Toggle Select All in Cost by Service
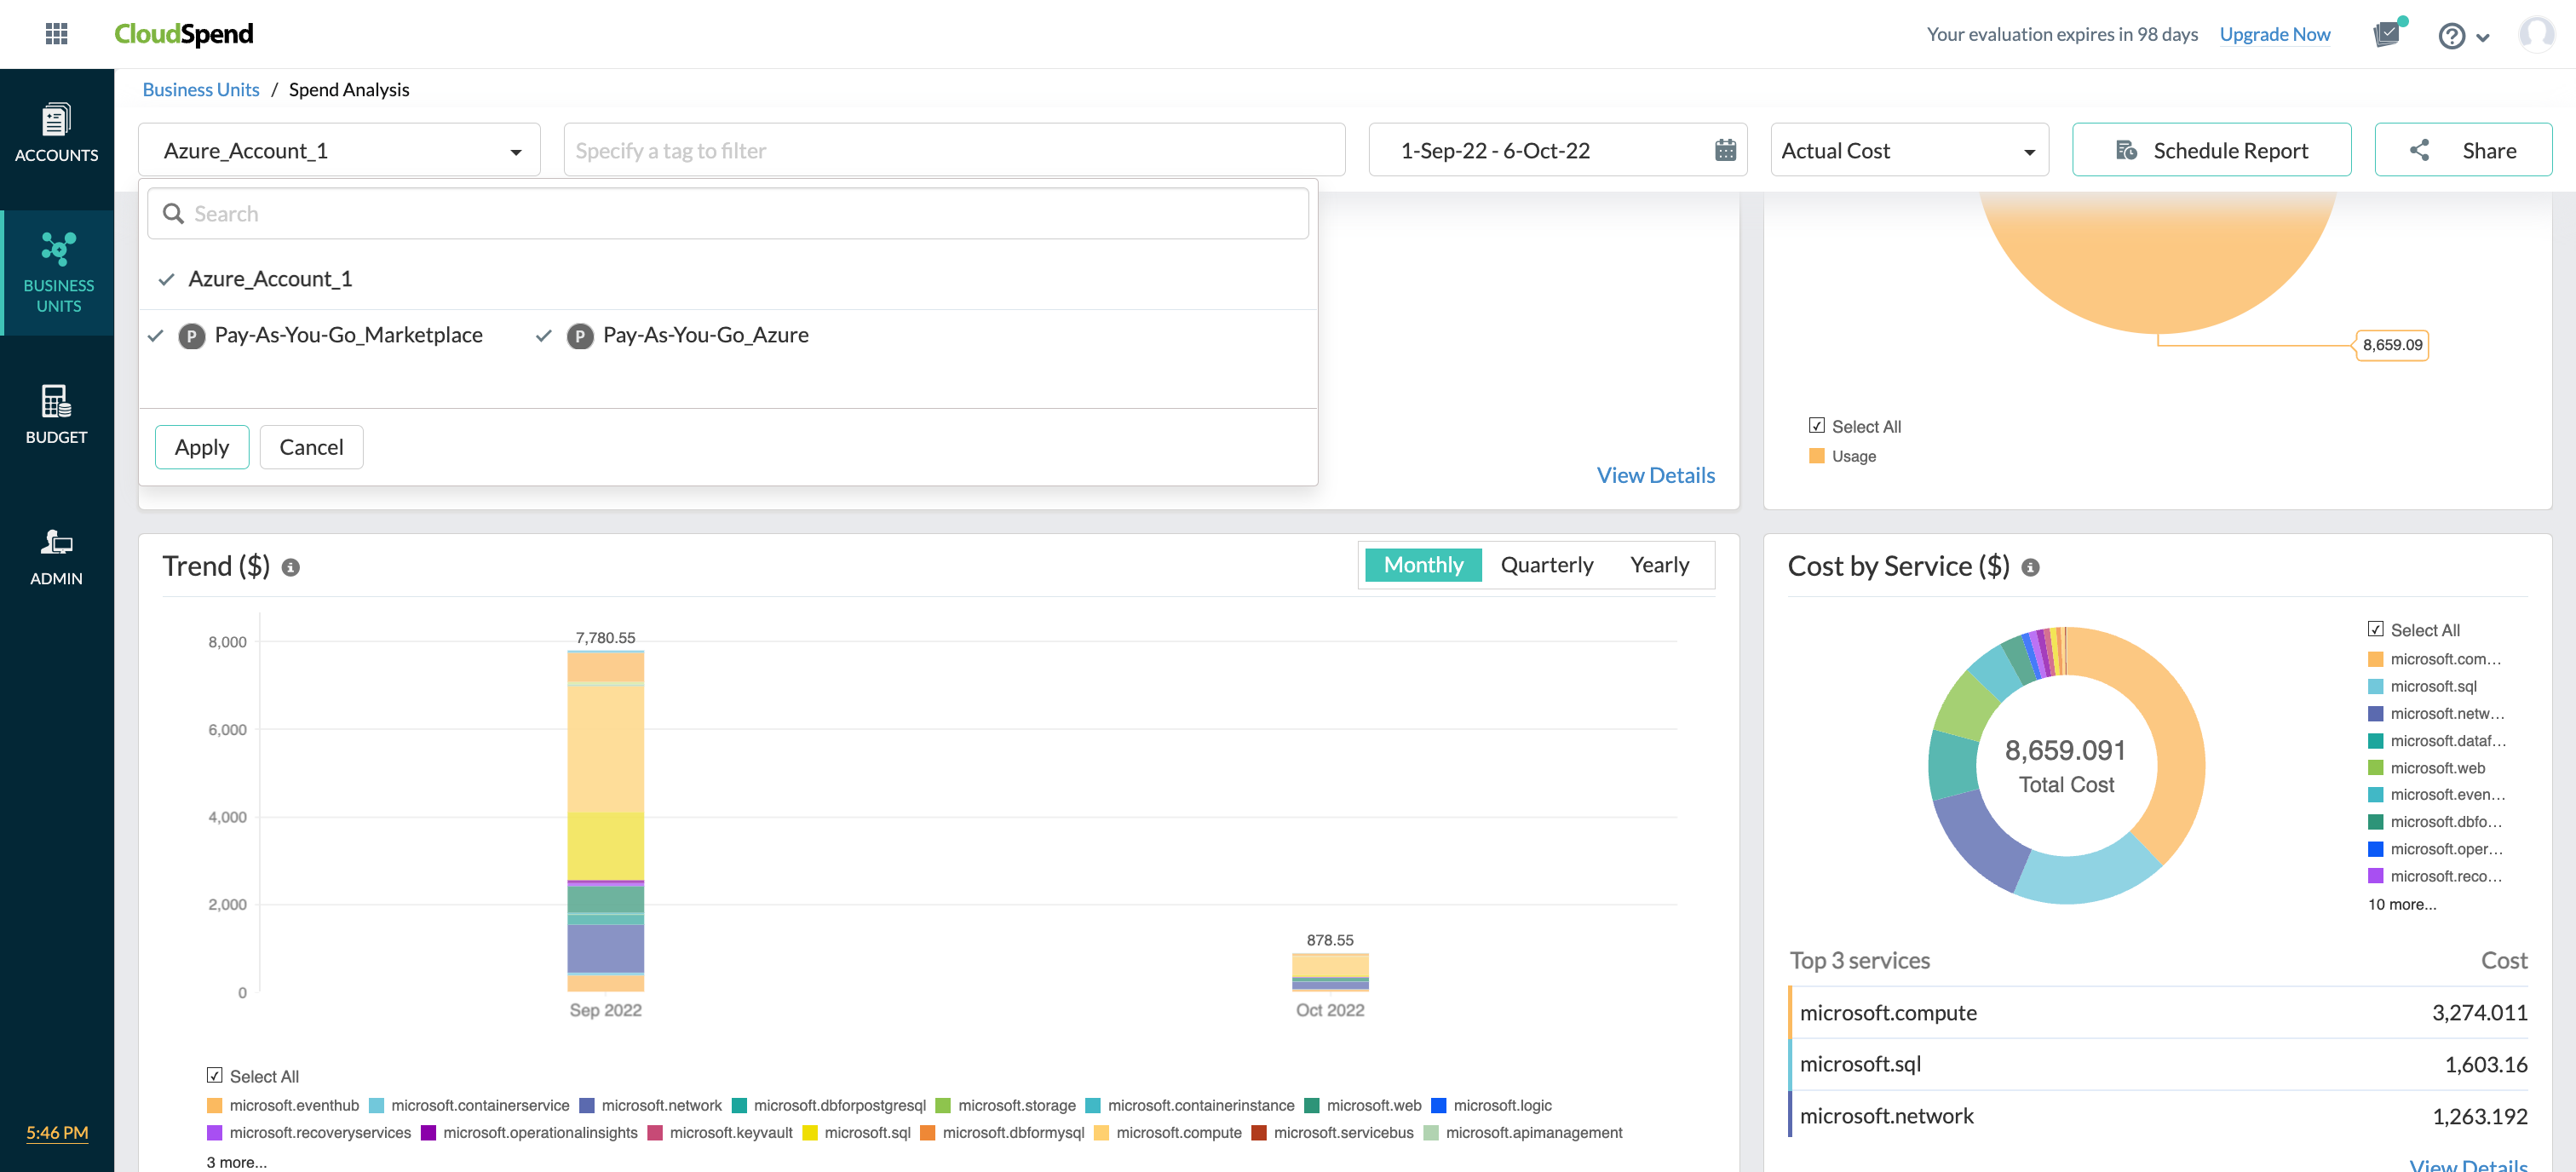 pos(2376,630)
